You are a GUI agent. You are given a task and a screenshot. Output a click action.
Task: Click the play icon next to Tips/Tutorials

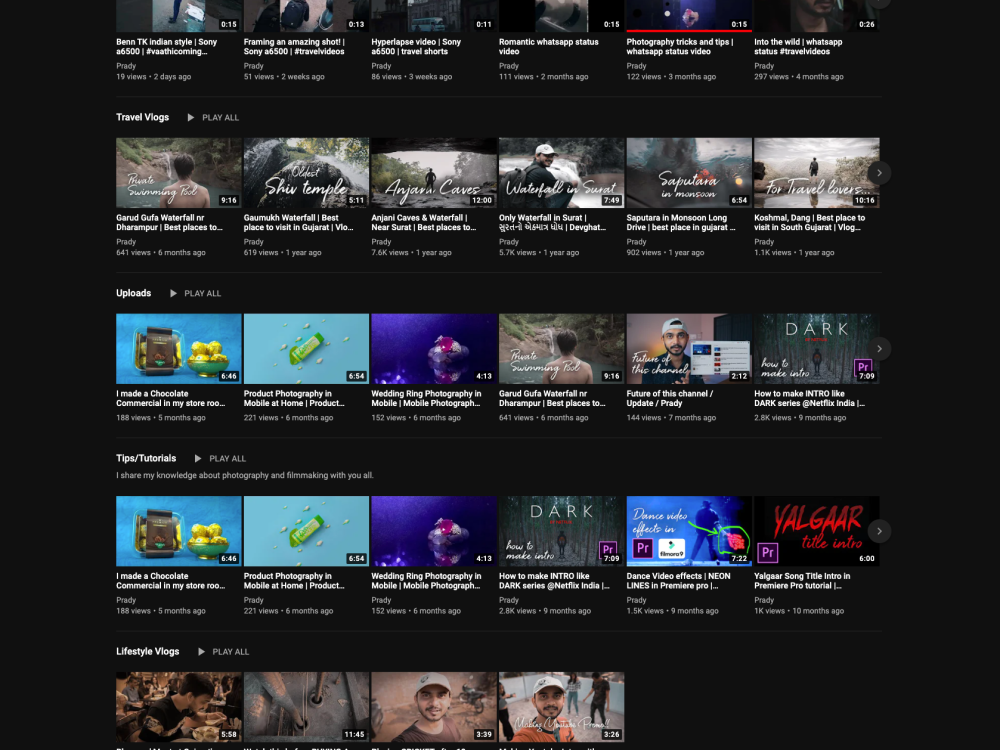pyautogui.click(x=198, y=459)
